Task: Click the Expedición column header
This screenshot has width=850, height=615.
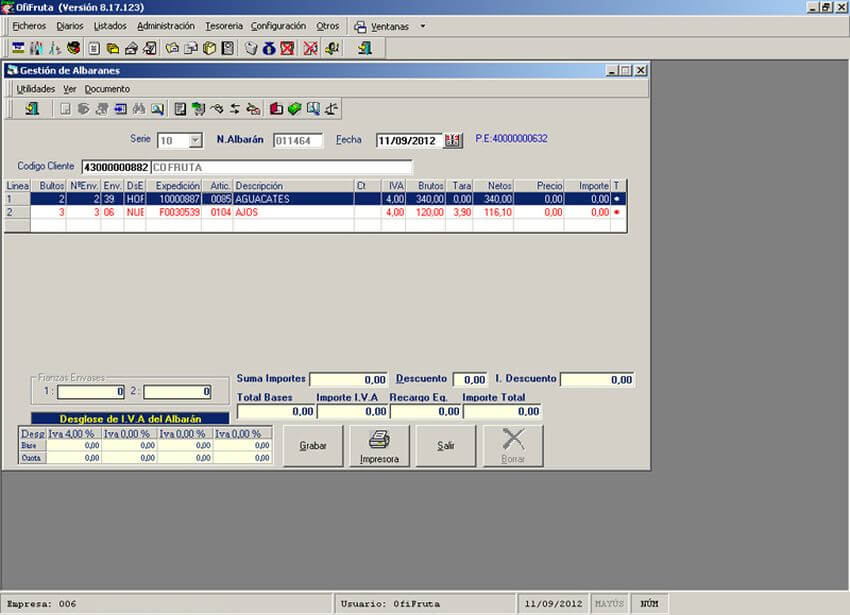Action: coord(173,185)
